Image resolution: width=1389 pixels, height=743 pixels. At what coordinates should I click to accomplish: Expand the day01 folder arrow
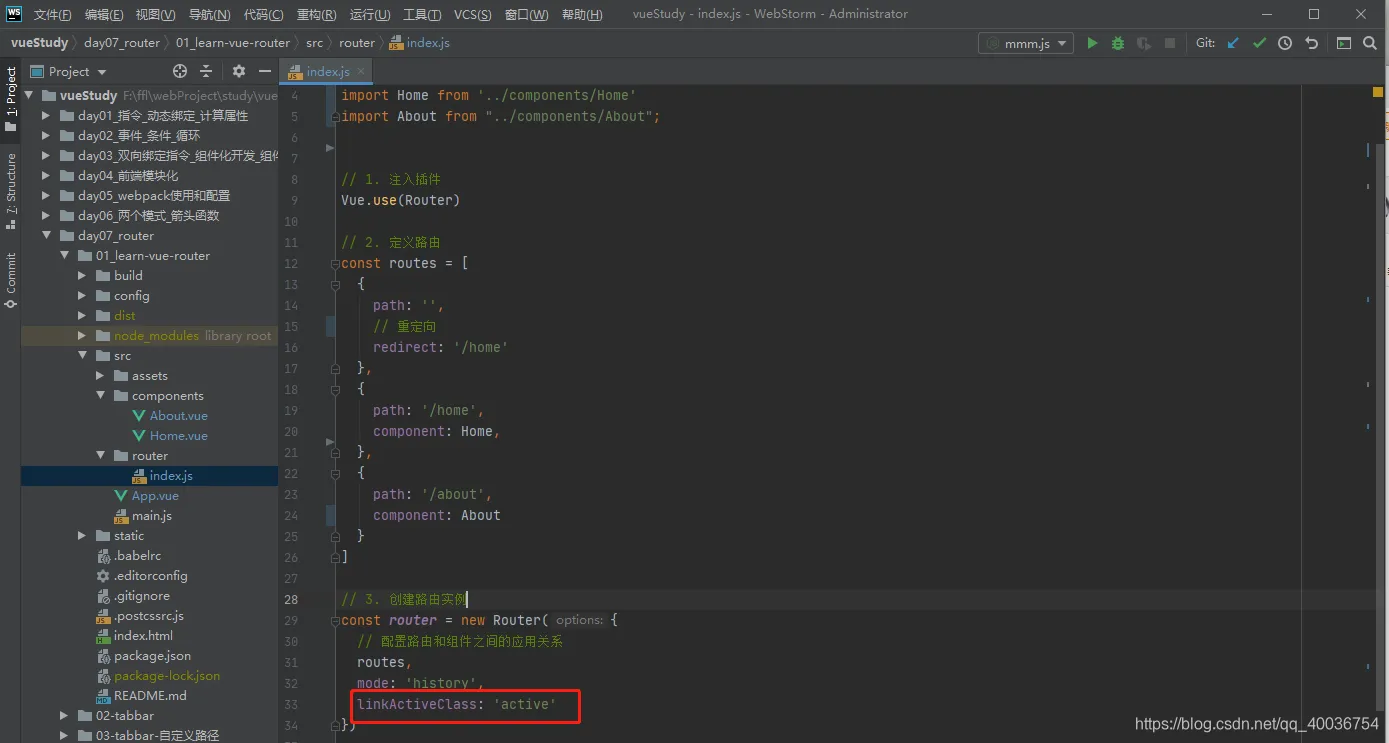pyautogui.click(x=46, y=116)
